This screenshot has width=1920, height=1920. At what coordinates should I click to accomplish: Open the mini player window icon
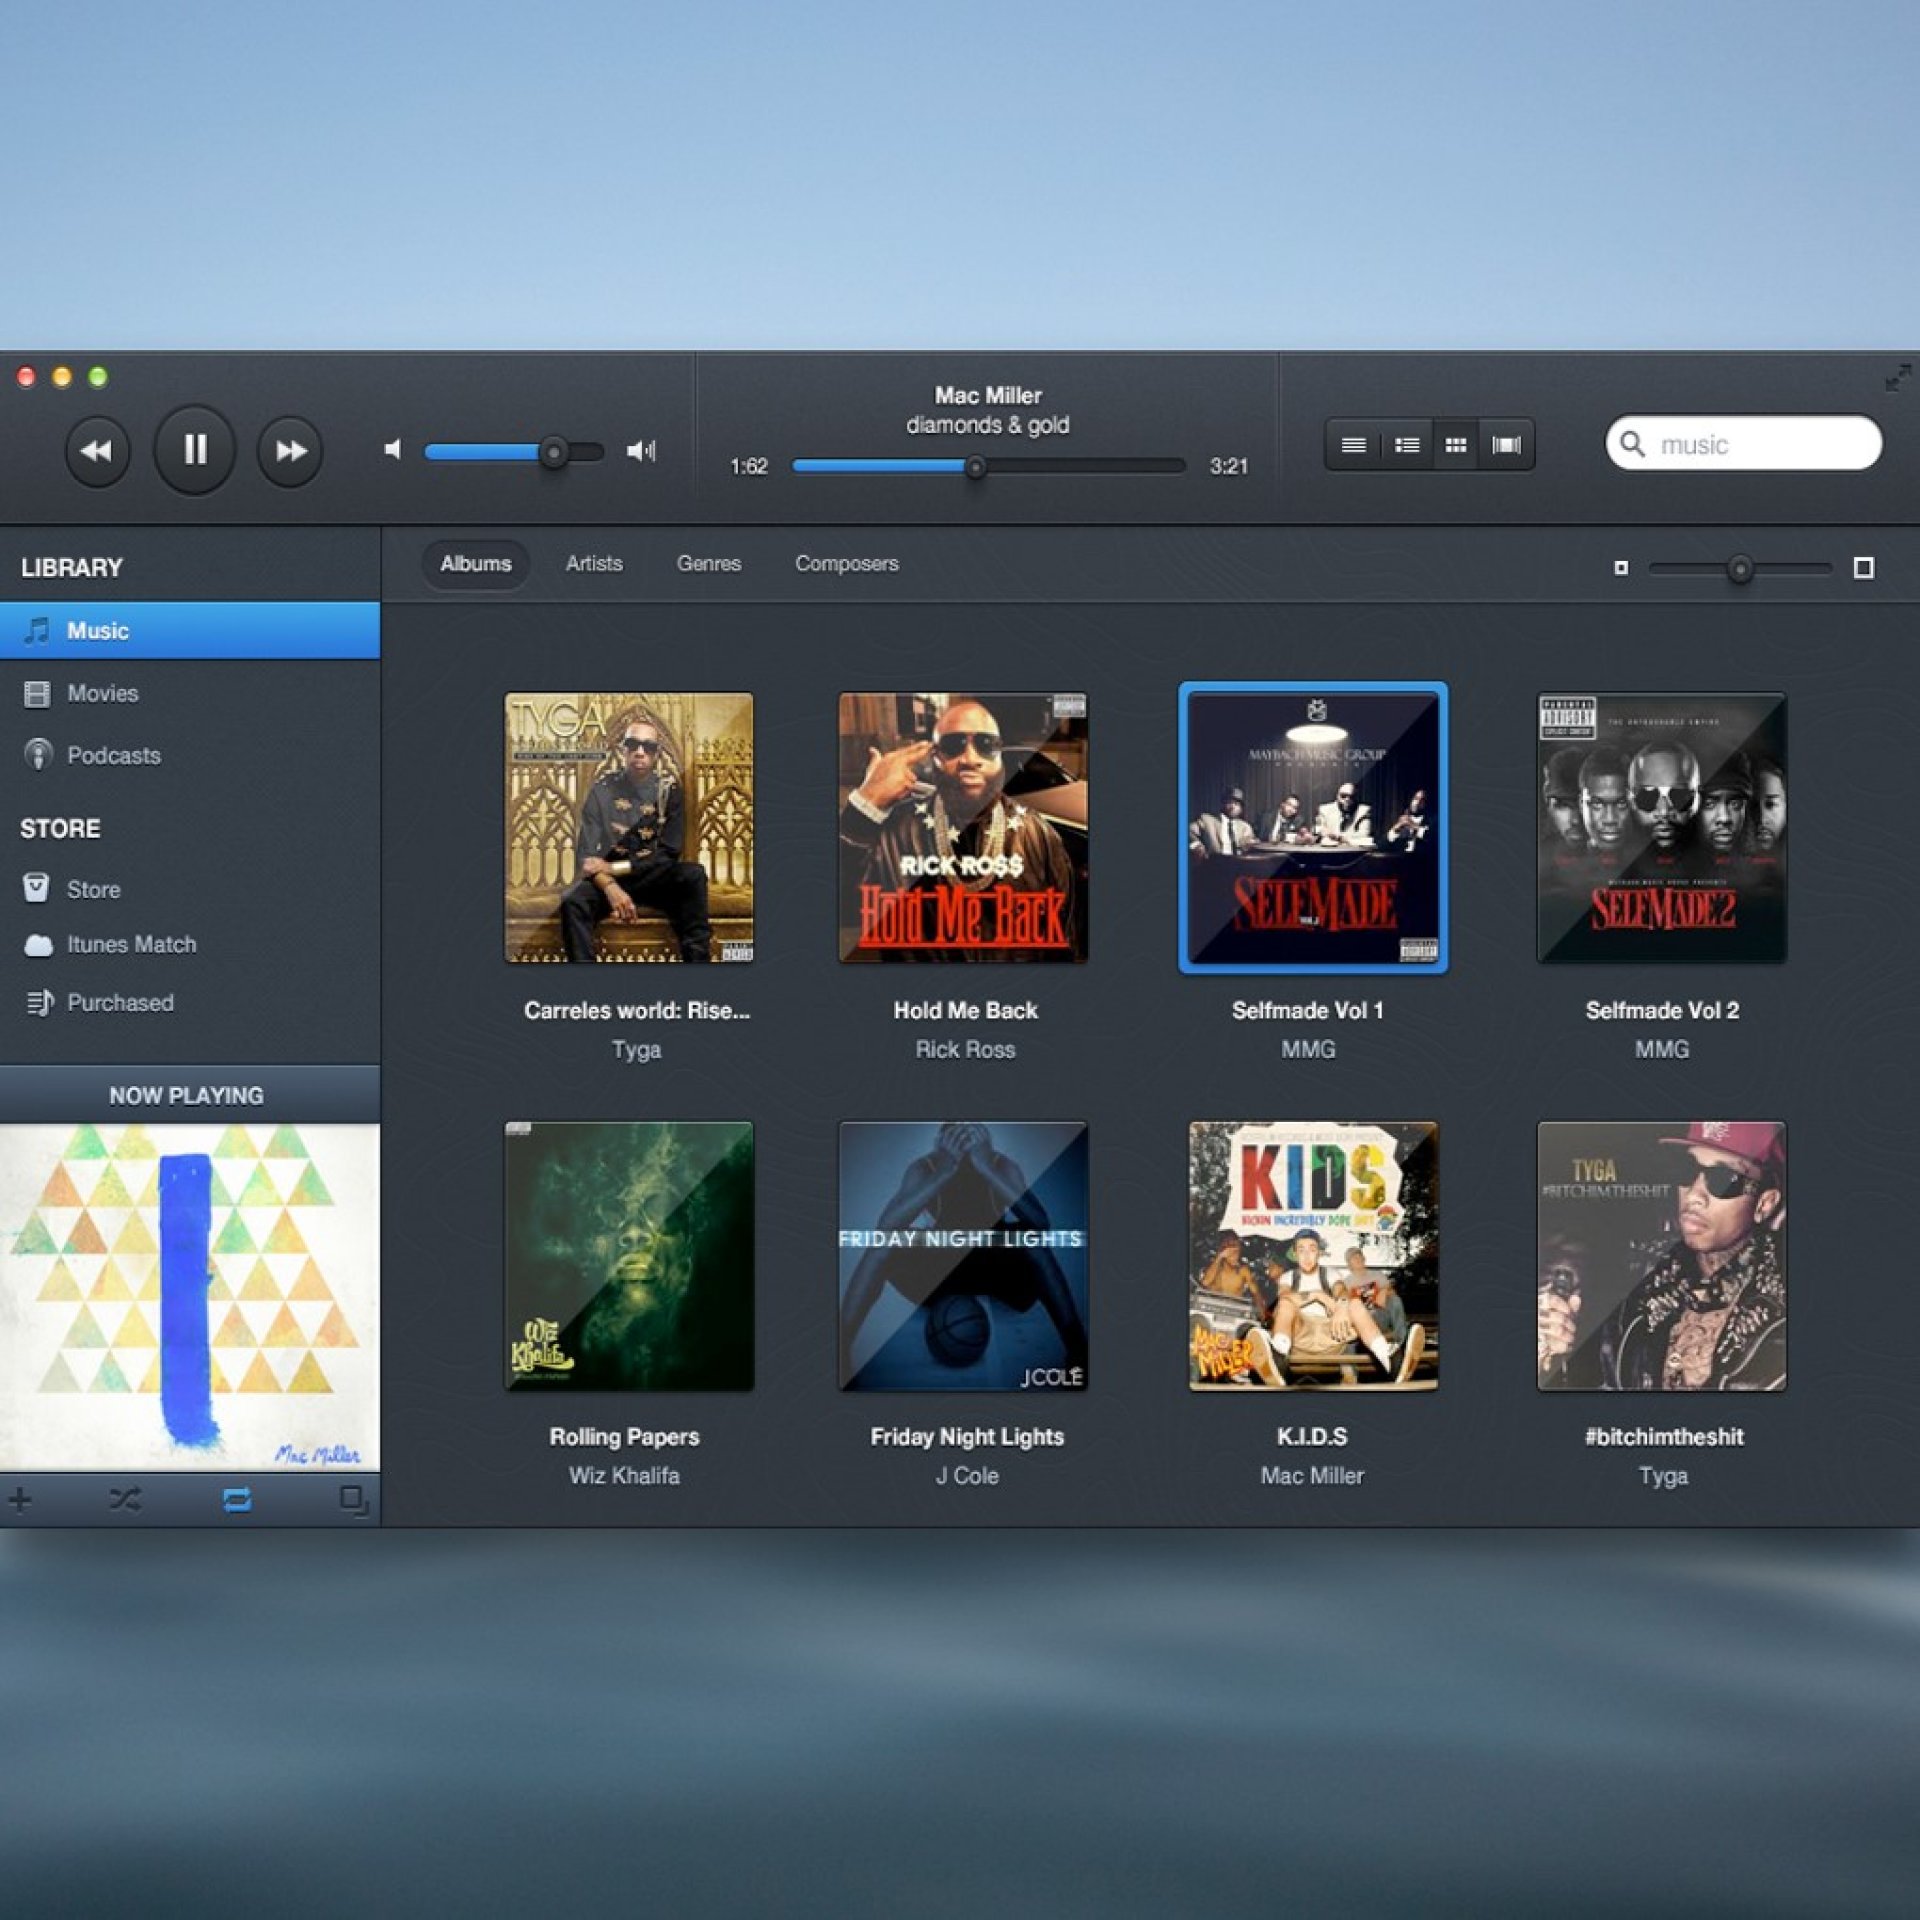click(353, 1500)
